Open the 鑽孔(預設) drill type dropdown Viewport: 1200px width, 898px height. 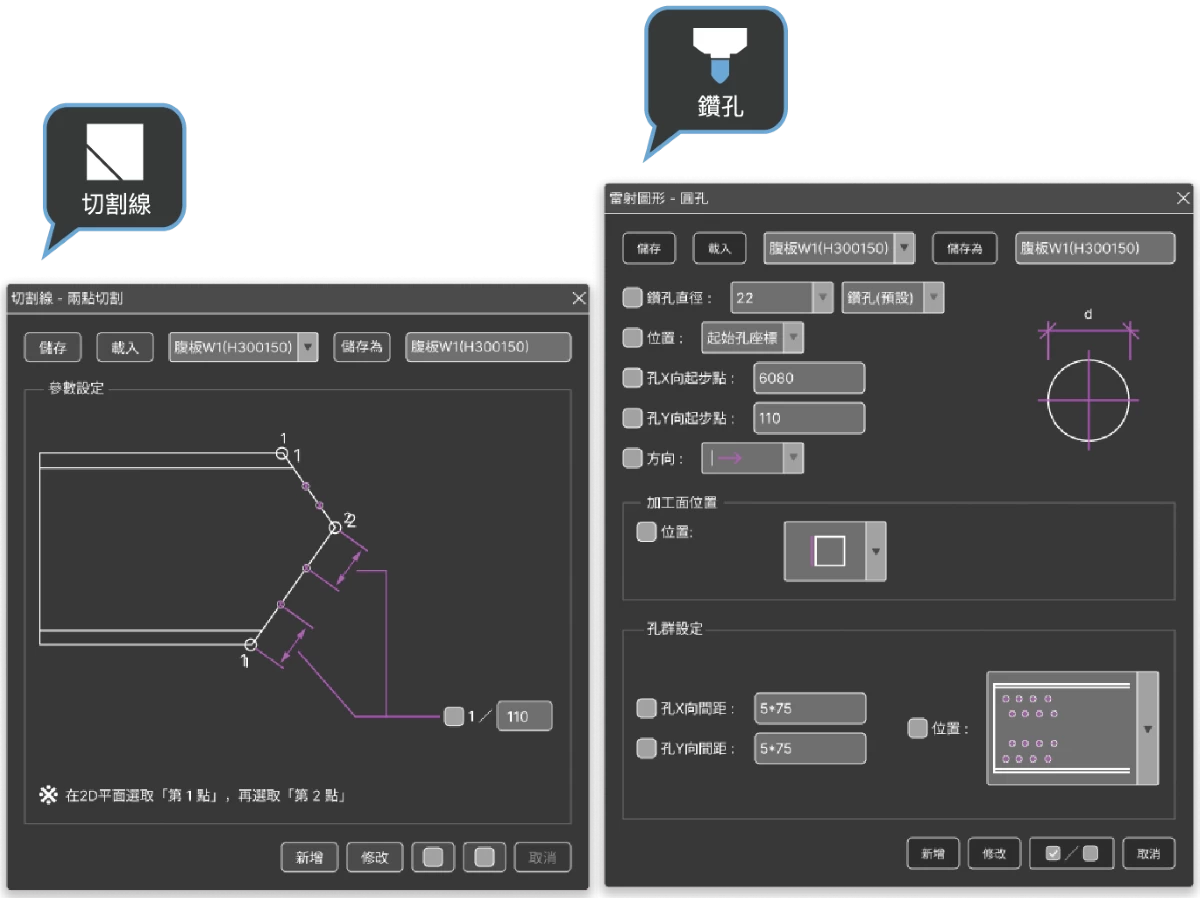(932, 298)
